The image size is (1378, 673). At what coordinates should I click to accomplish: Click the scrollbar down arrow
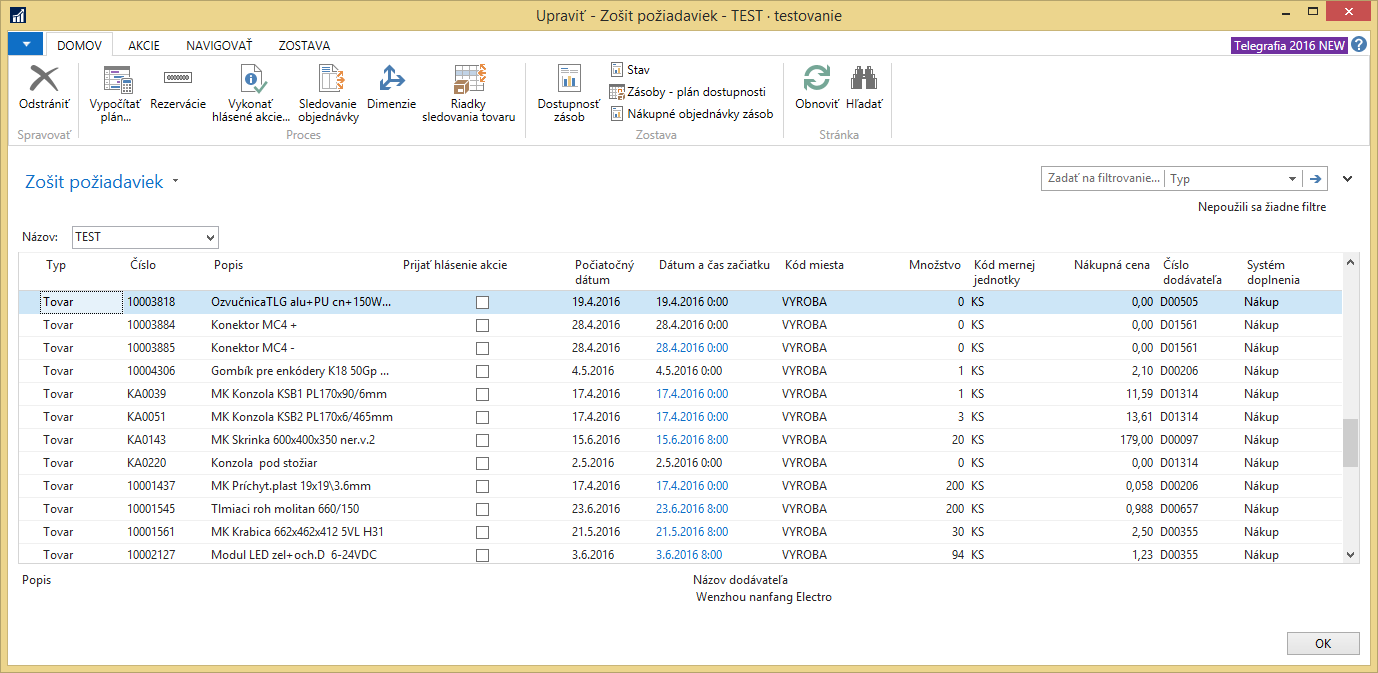1350,555
